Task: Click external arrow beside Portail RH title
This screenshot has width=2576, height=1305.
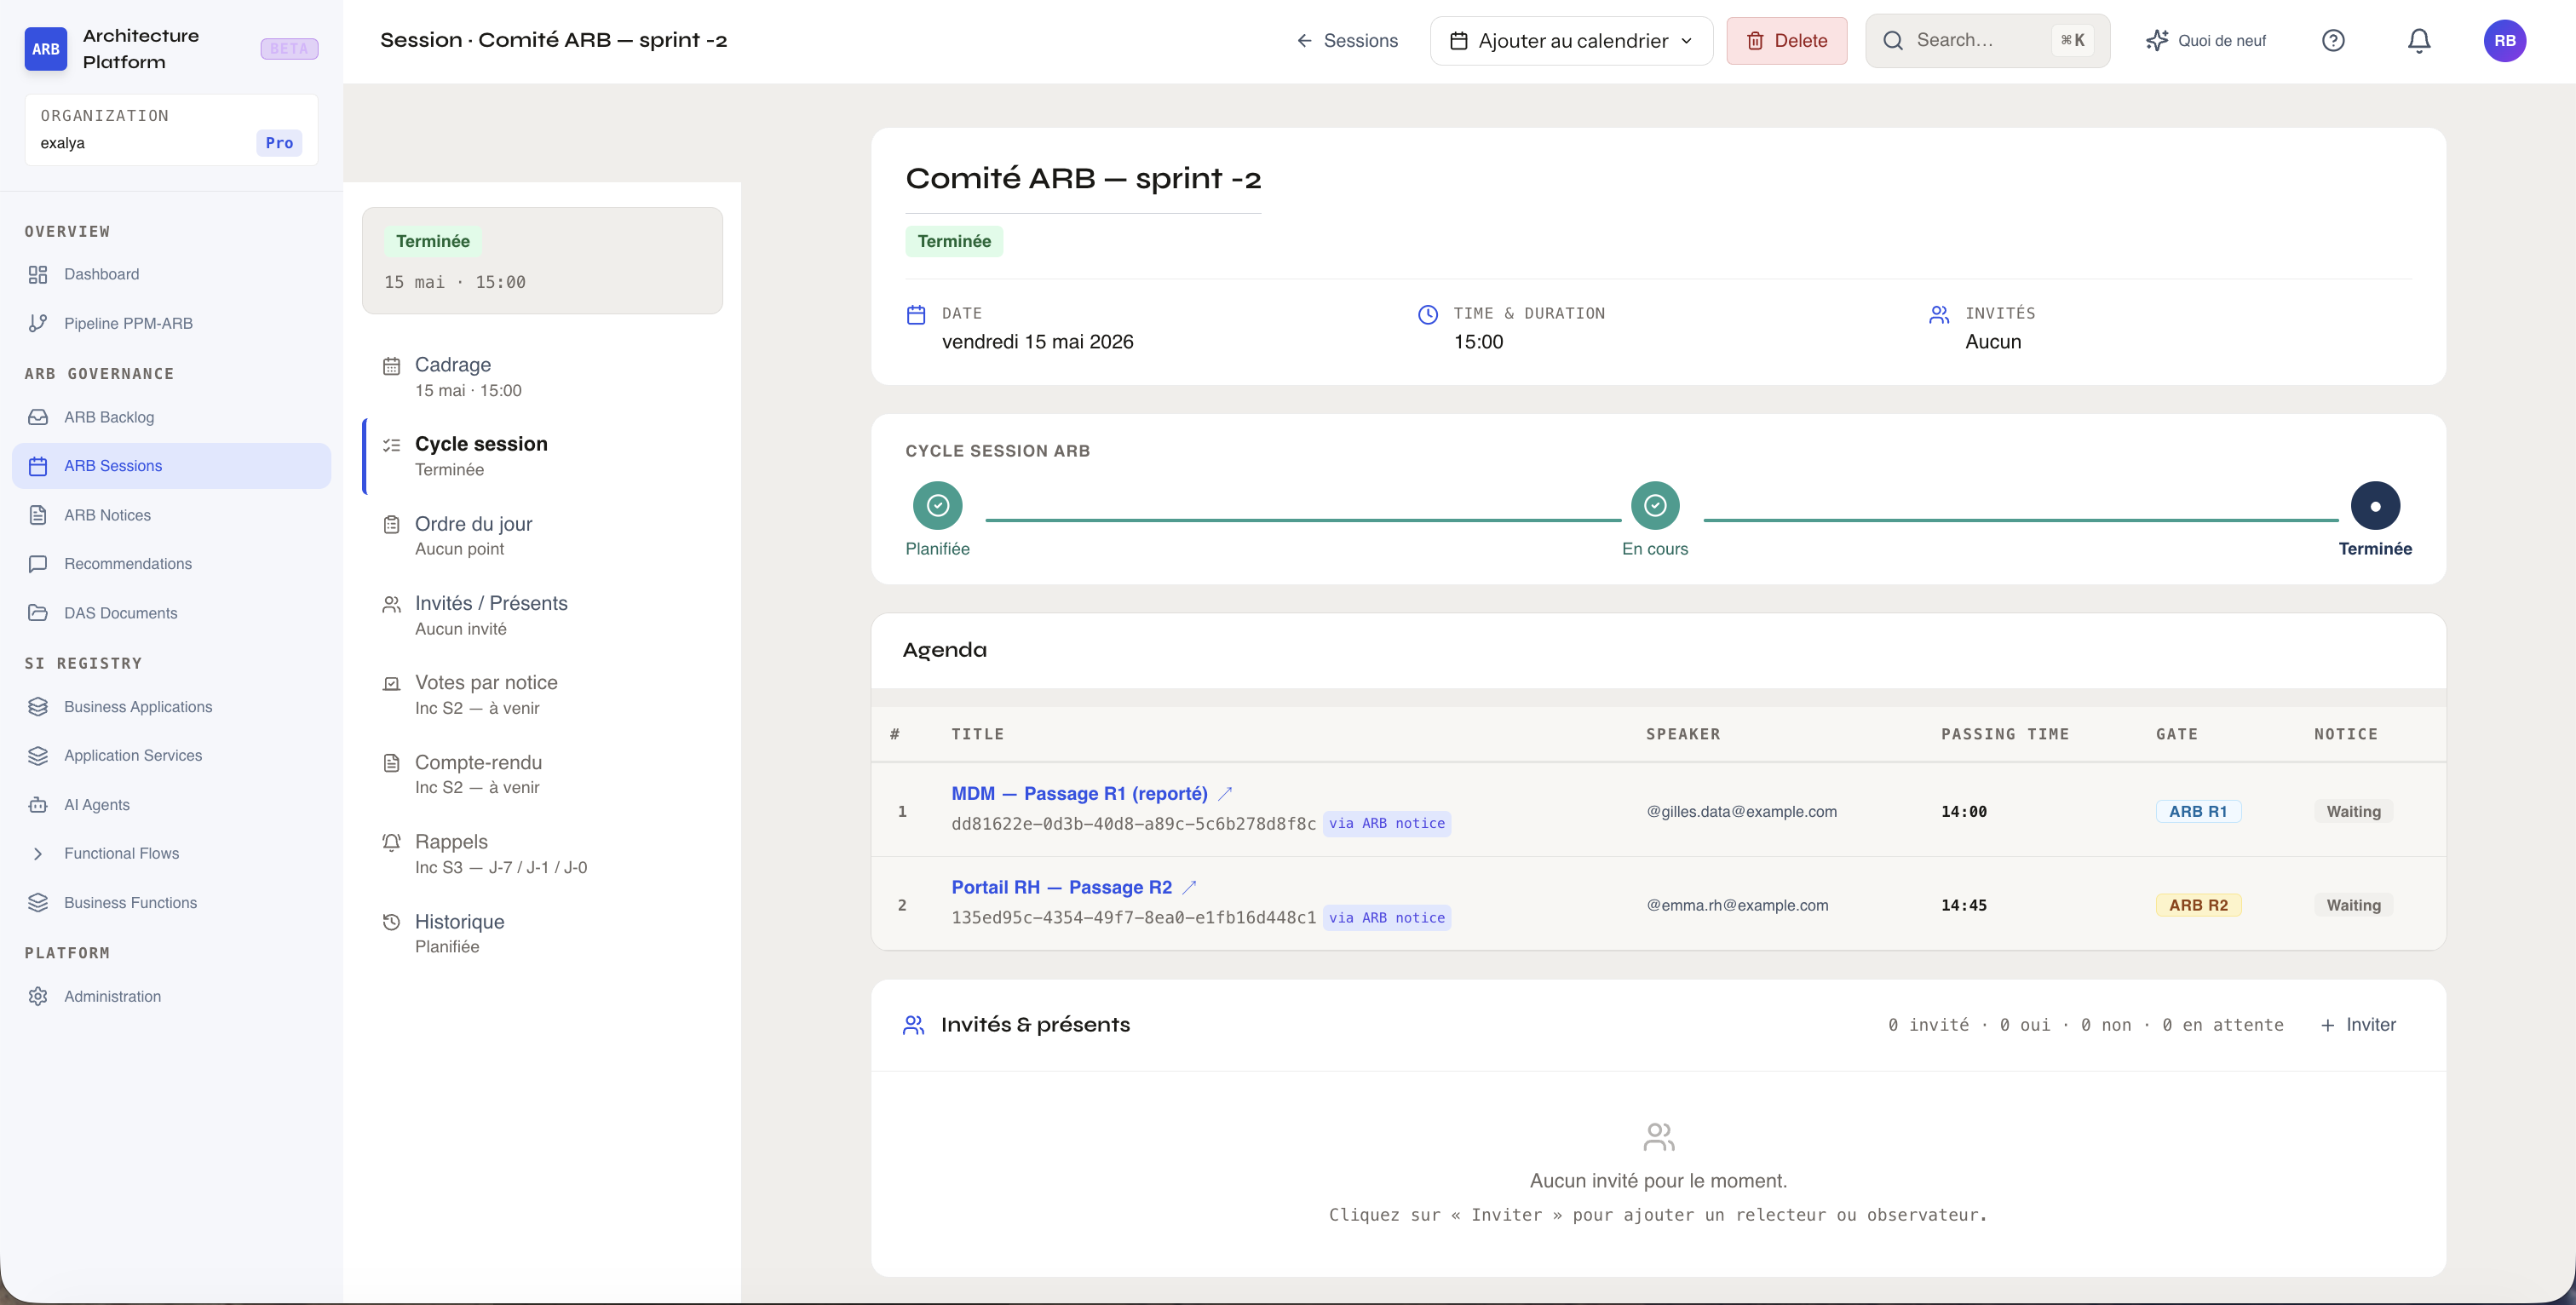Action: 1189,888
